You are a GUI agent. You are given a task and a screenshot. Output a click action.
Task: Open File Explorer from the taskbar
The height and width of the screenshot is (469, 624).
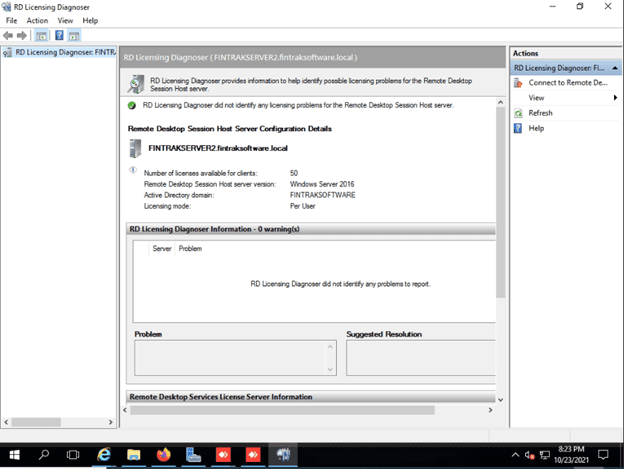(134, 454)
